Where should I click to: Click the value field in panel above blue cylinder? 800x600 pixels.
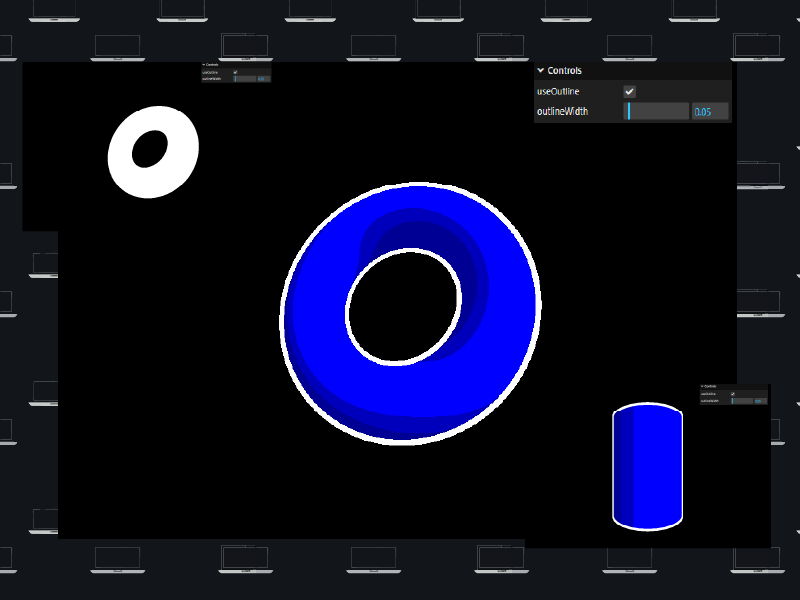[760, 401]
